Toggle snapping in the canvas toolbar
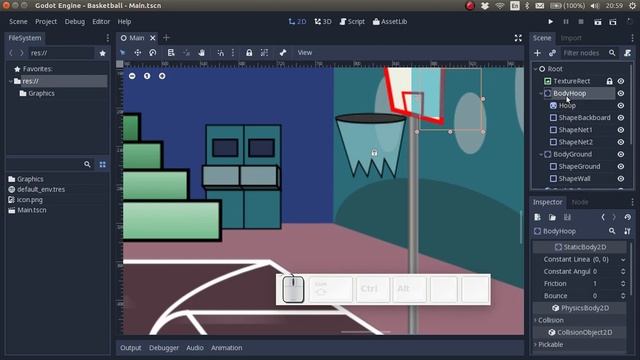 coord(220,53)
